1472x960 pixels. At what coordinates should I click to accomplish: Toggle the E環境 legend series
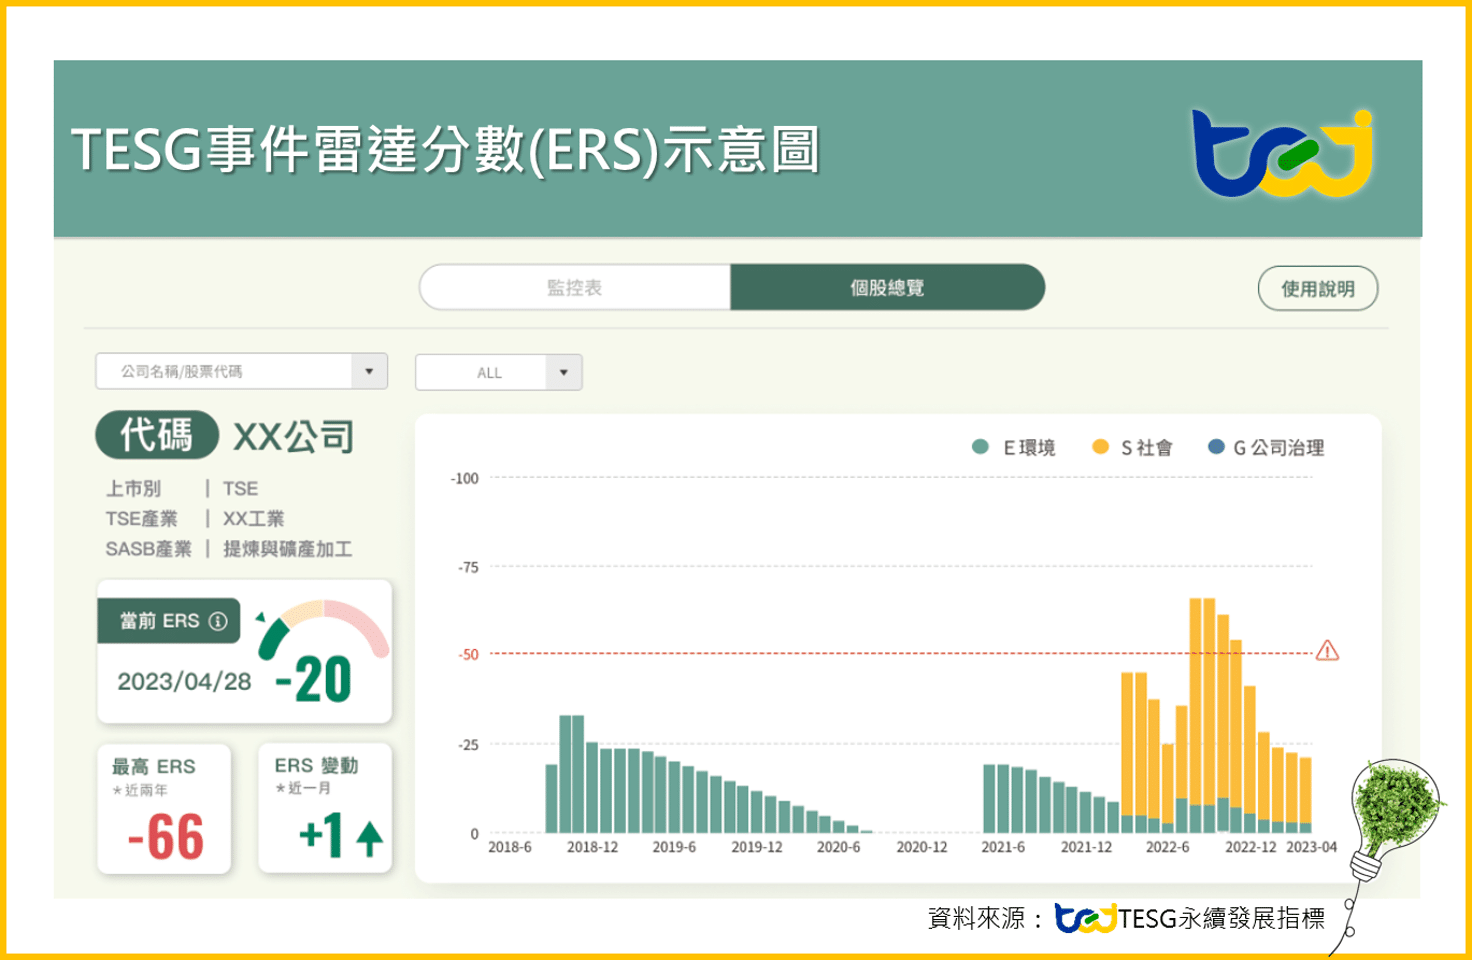coord(1014,448)
